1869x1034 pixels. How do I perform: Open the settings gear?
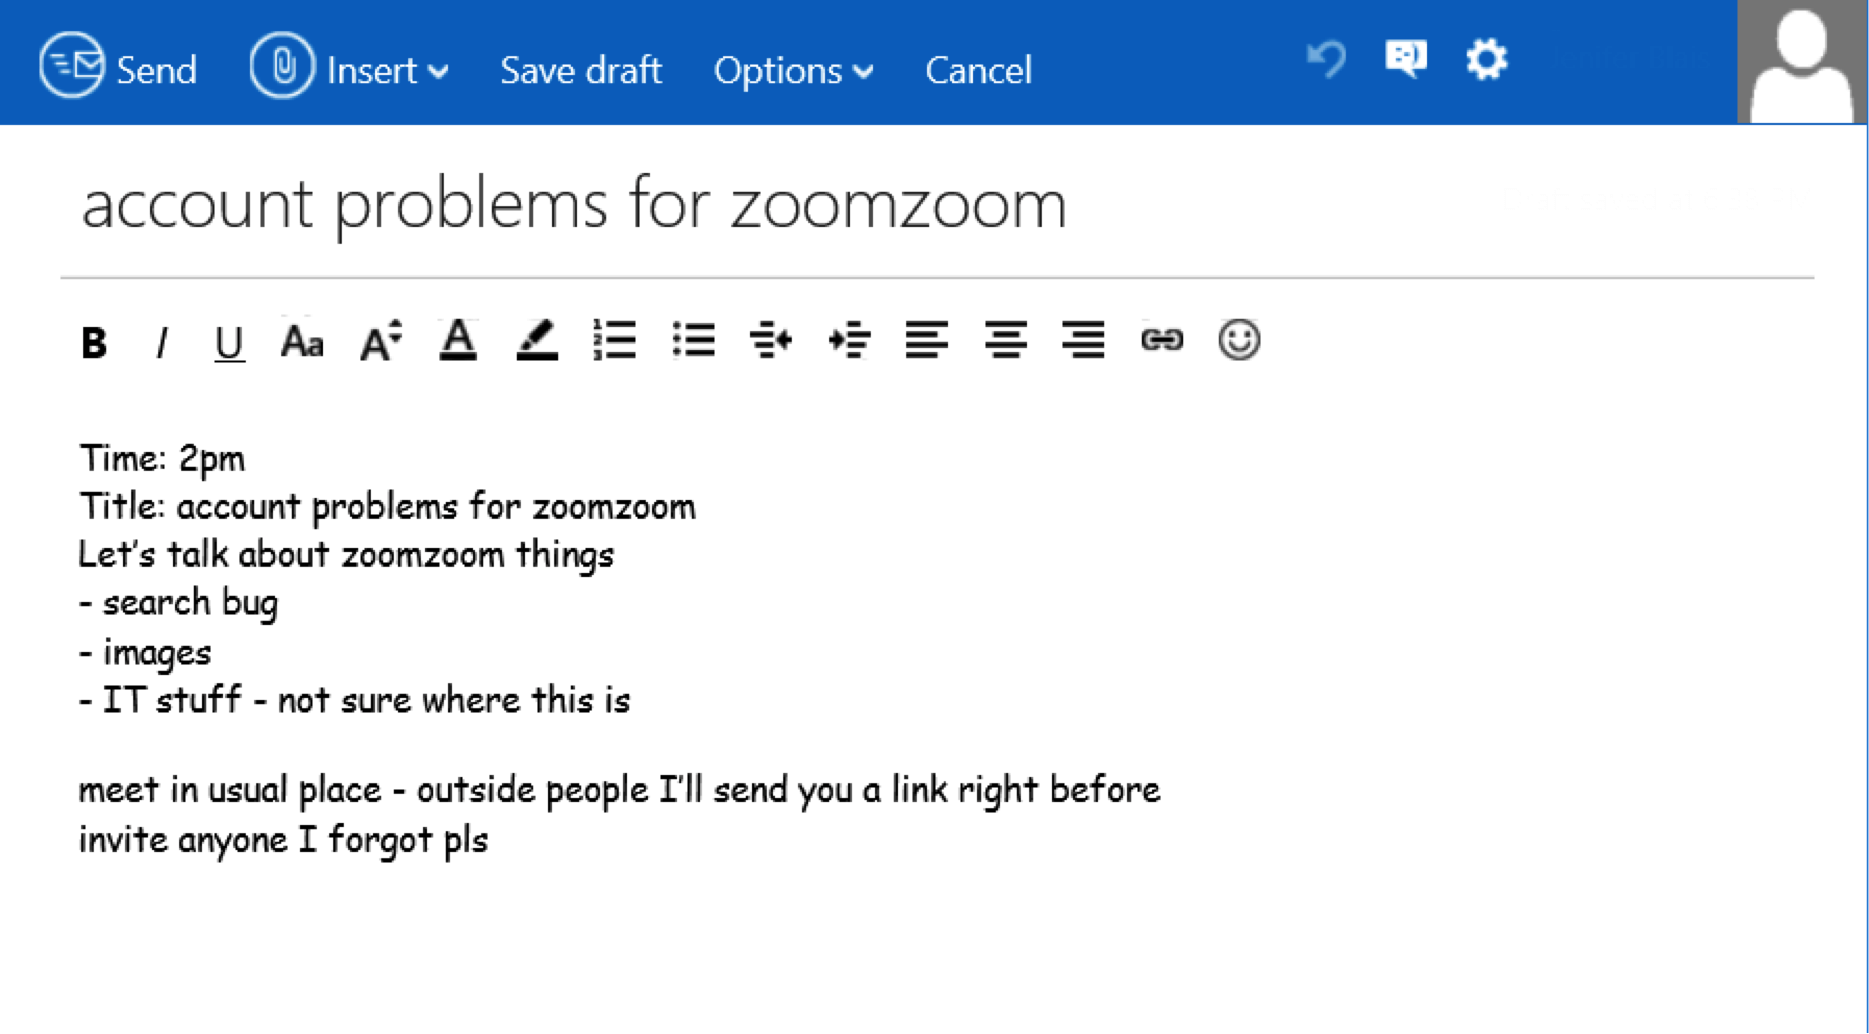coord(1486,60)
